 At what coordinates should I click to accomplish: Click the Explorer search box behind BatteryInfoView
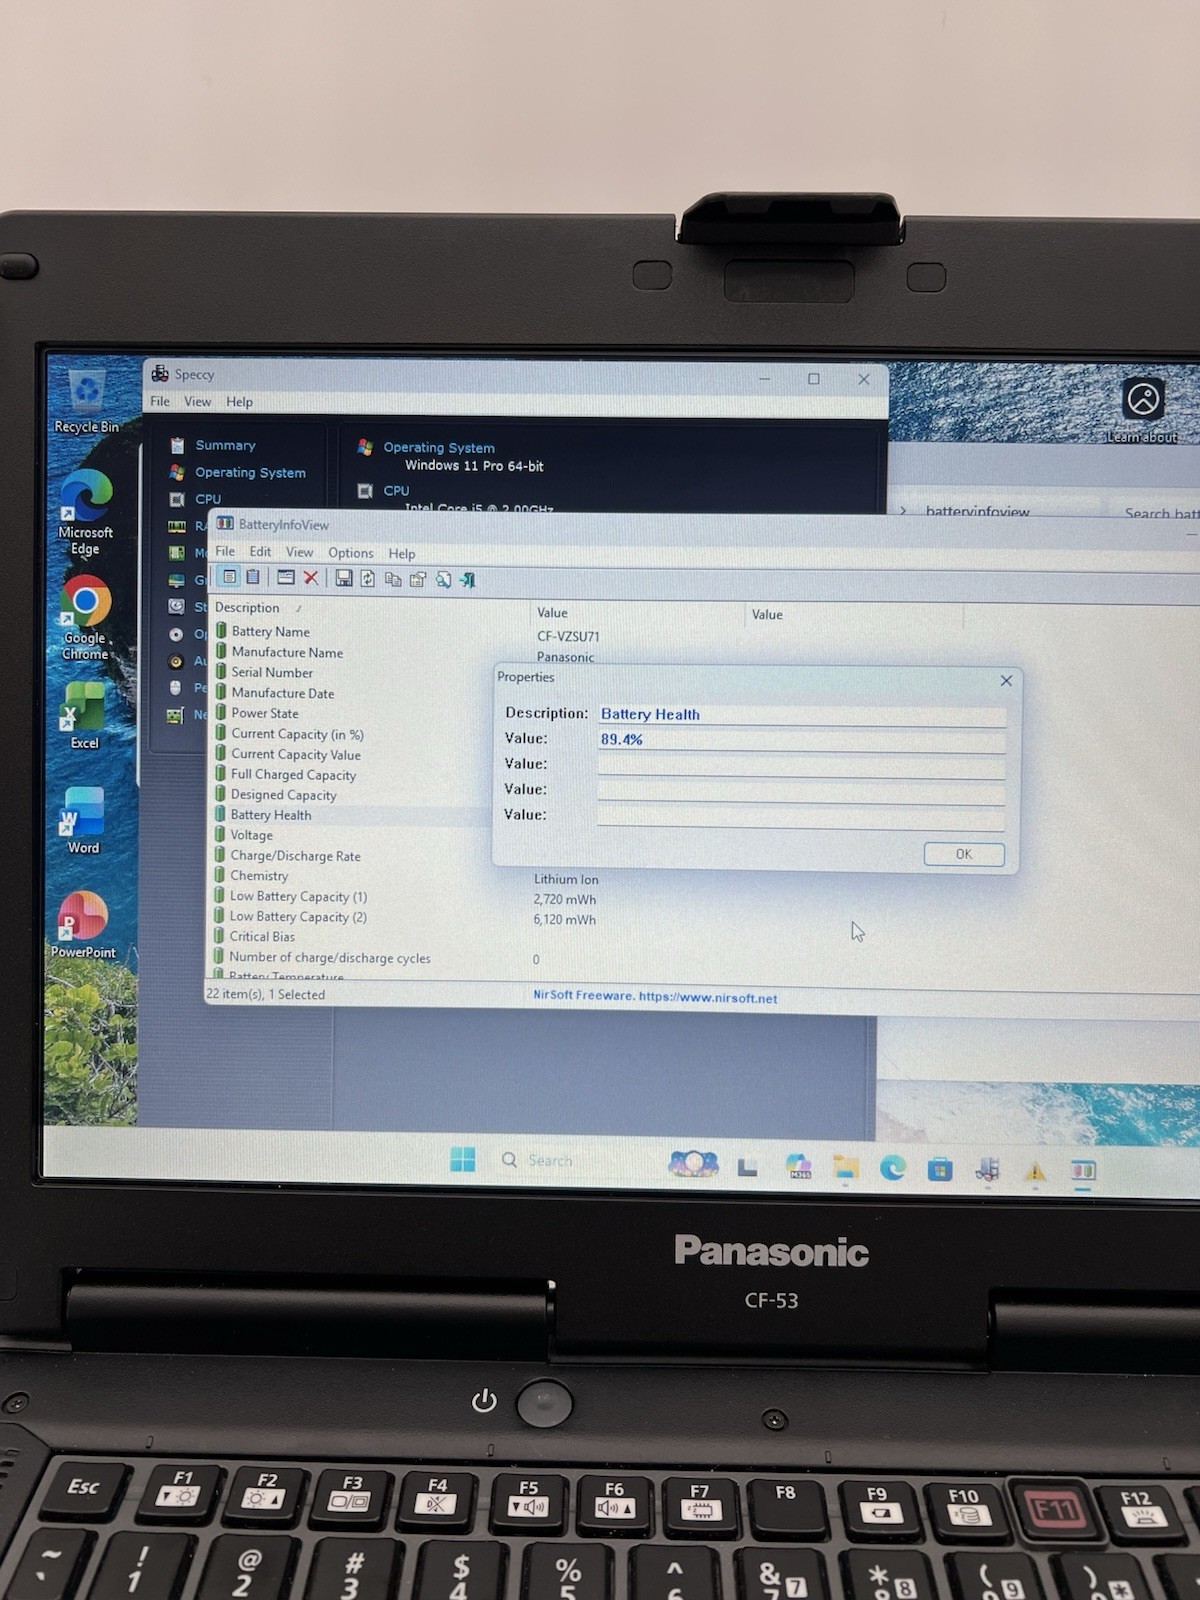[x=1160, y=512]
